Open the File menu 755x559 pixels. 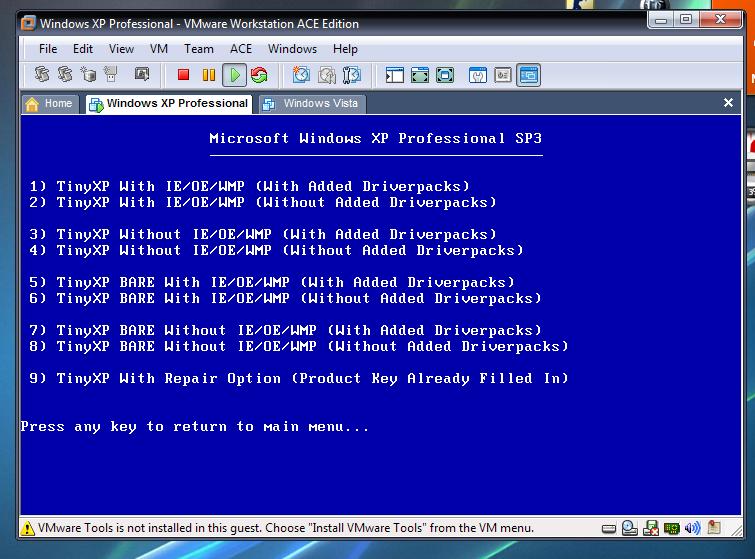tap(48, 49)
